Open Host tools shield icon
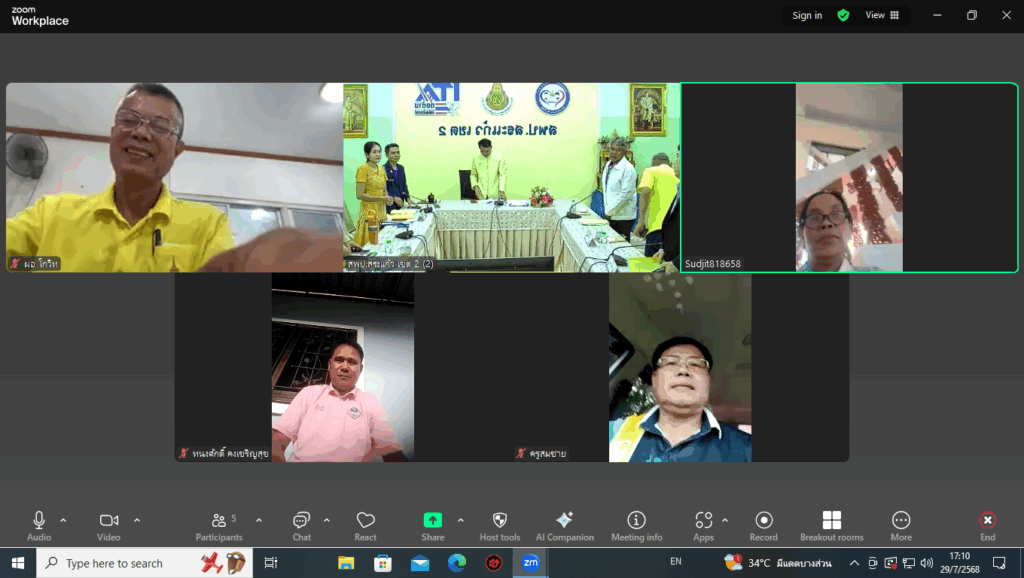The width and height of the screenshot is (1024, 578). 499,525
